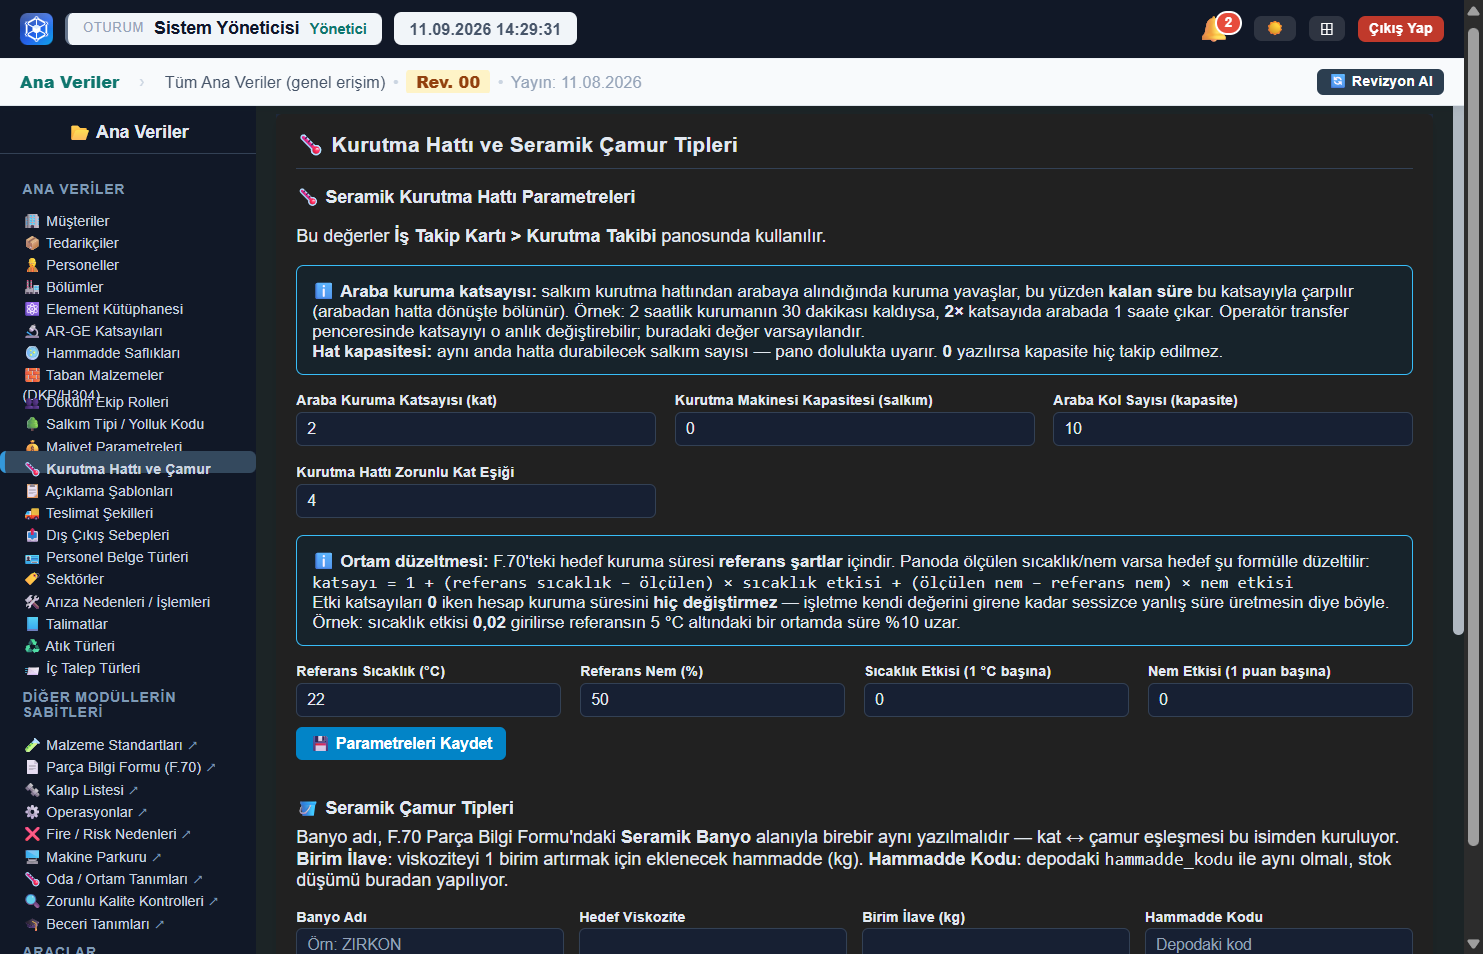Focus the Araba Kuruma Katsayısı field

pos(476,429)
